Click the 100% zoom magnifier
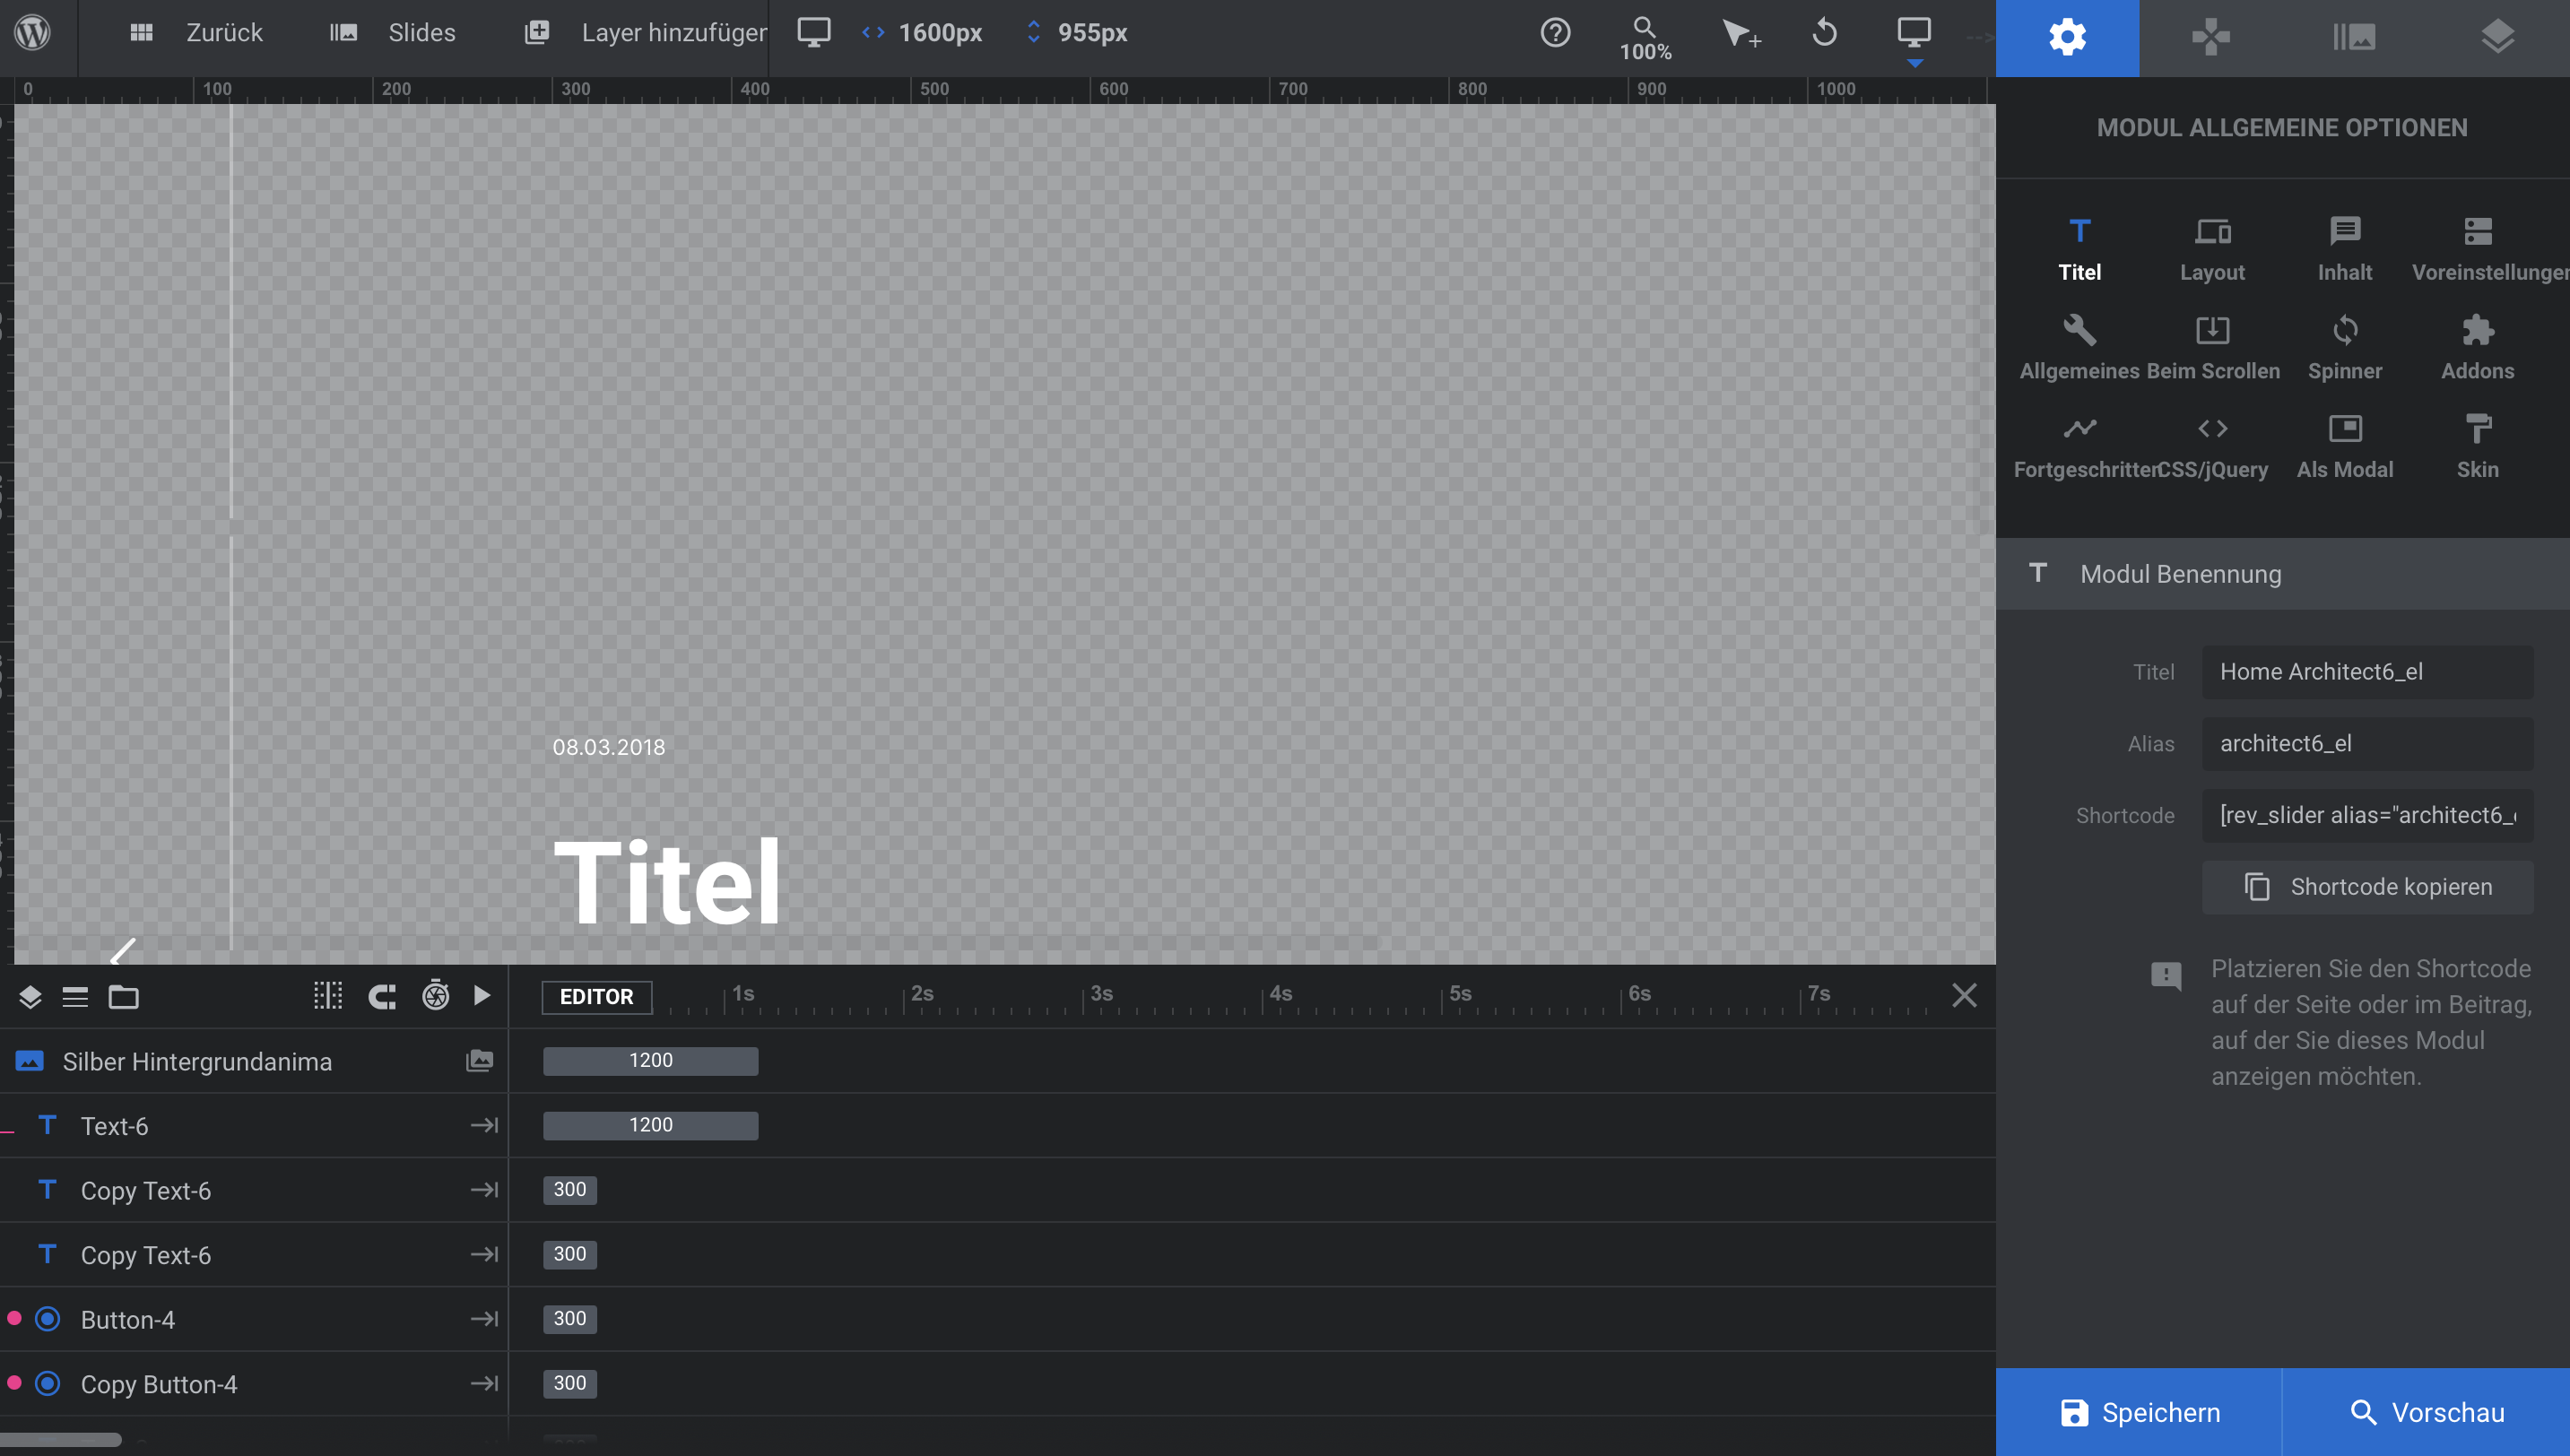Screen dimensions: 2570x1456 pyautogui.click(x=1645, y=38)
